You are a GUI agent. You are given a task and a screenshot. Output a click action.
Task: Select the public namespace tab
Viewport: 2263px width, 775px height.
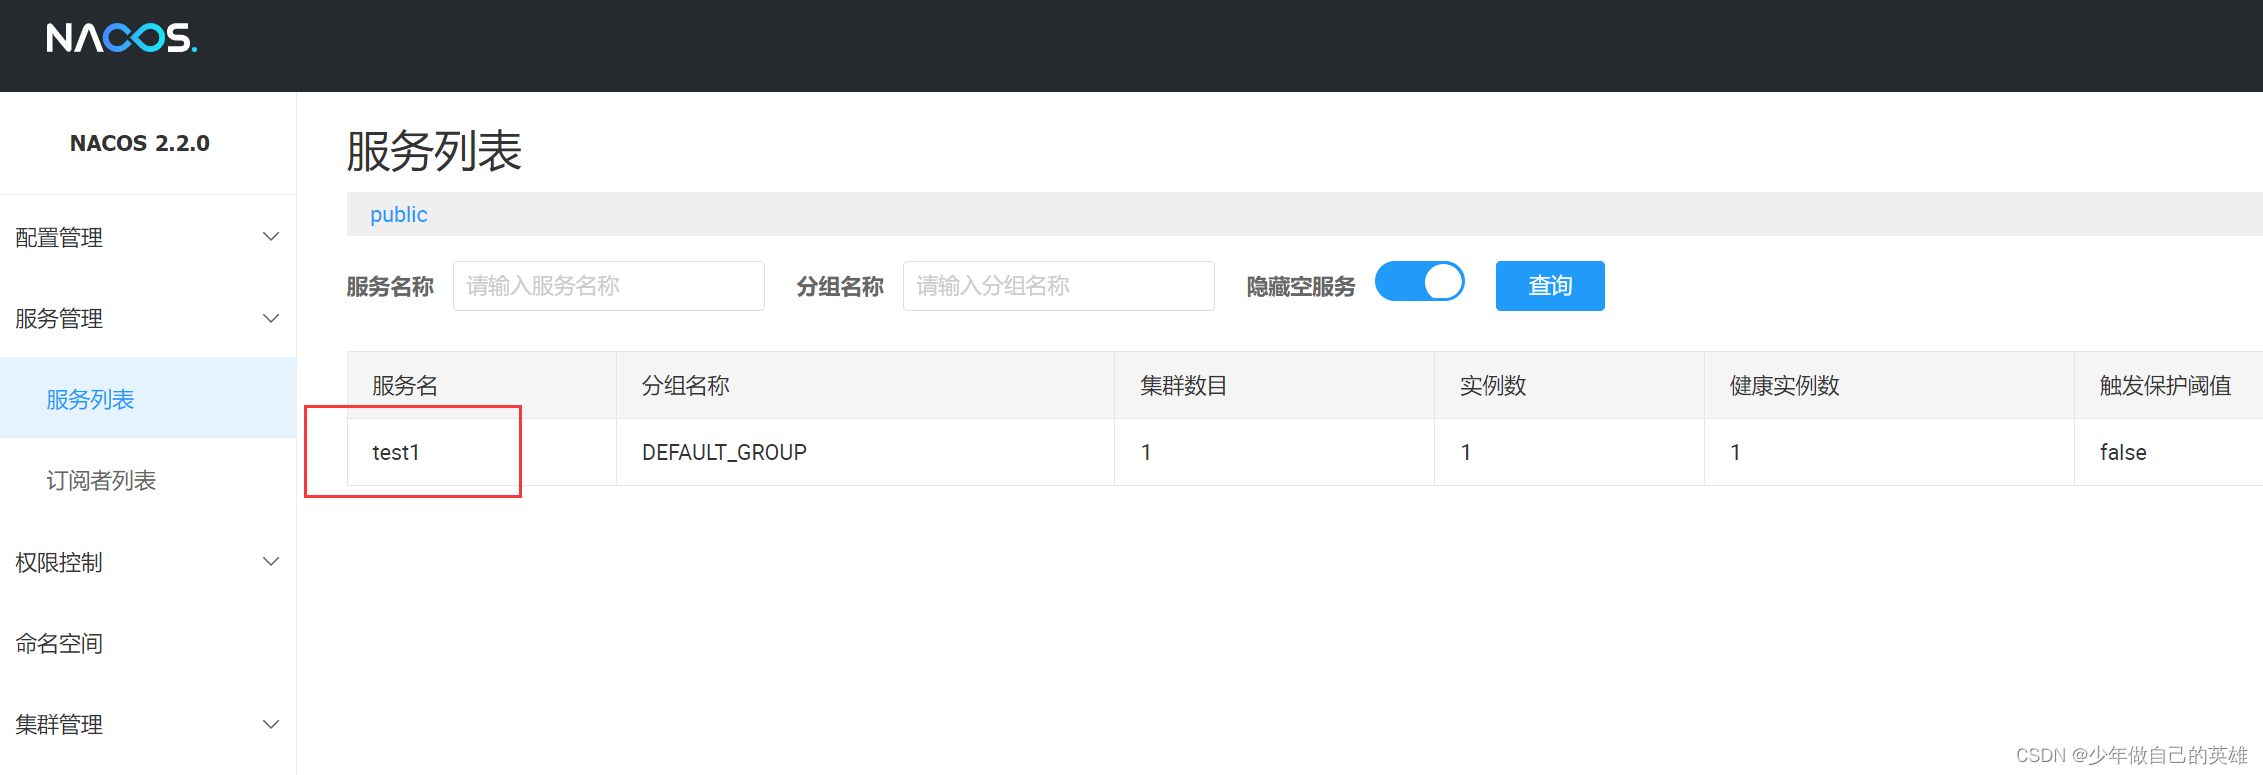pos(399,215)
